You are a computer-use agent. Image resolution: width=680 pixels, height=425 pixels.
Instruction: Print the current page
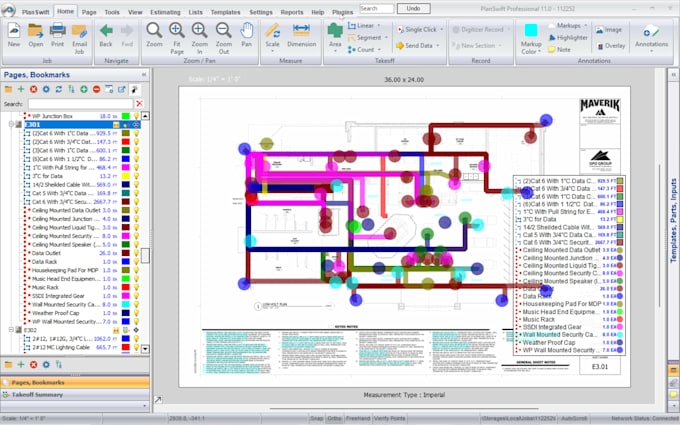[x=57, y=35]
